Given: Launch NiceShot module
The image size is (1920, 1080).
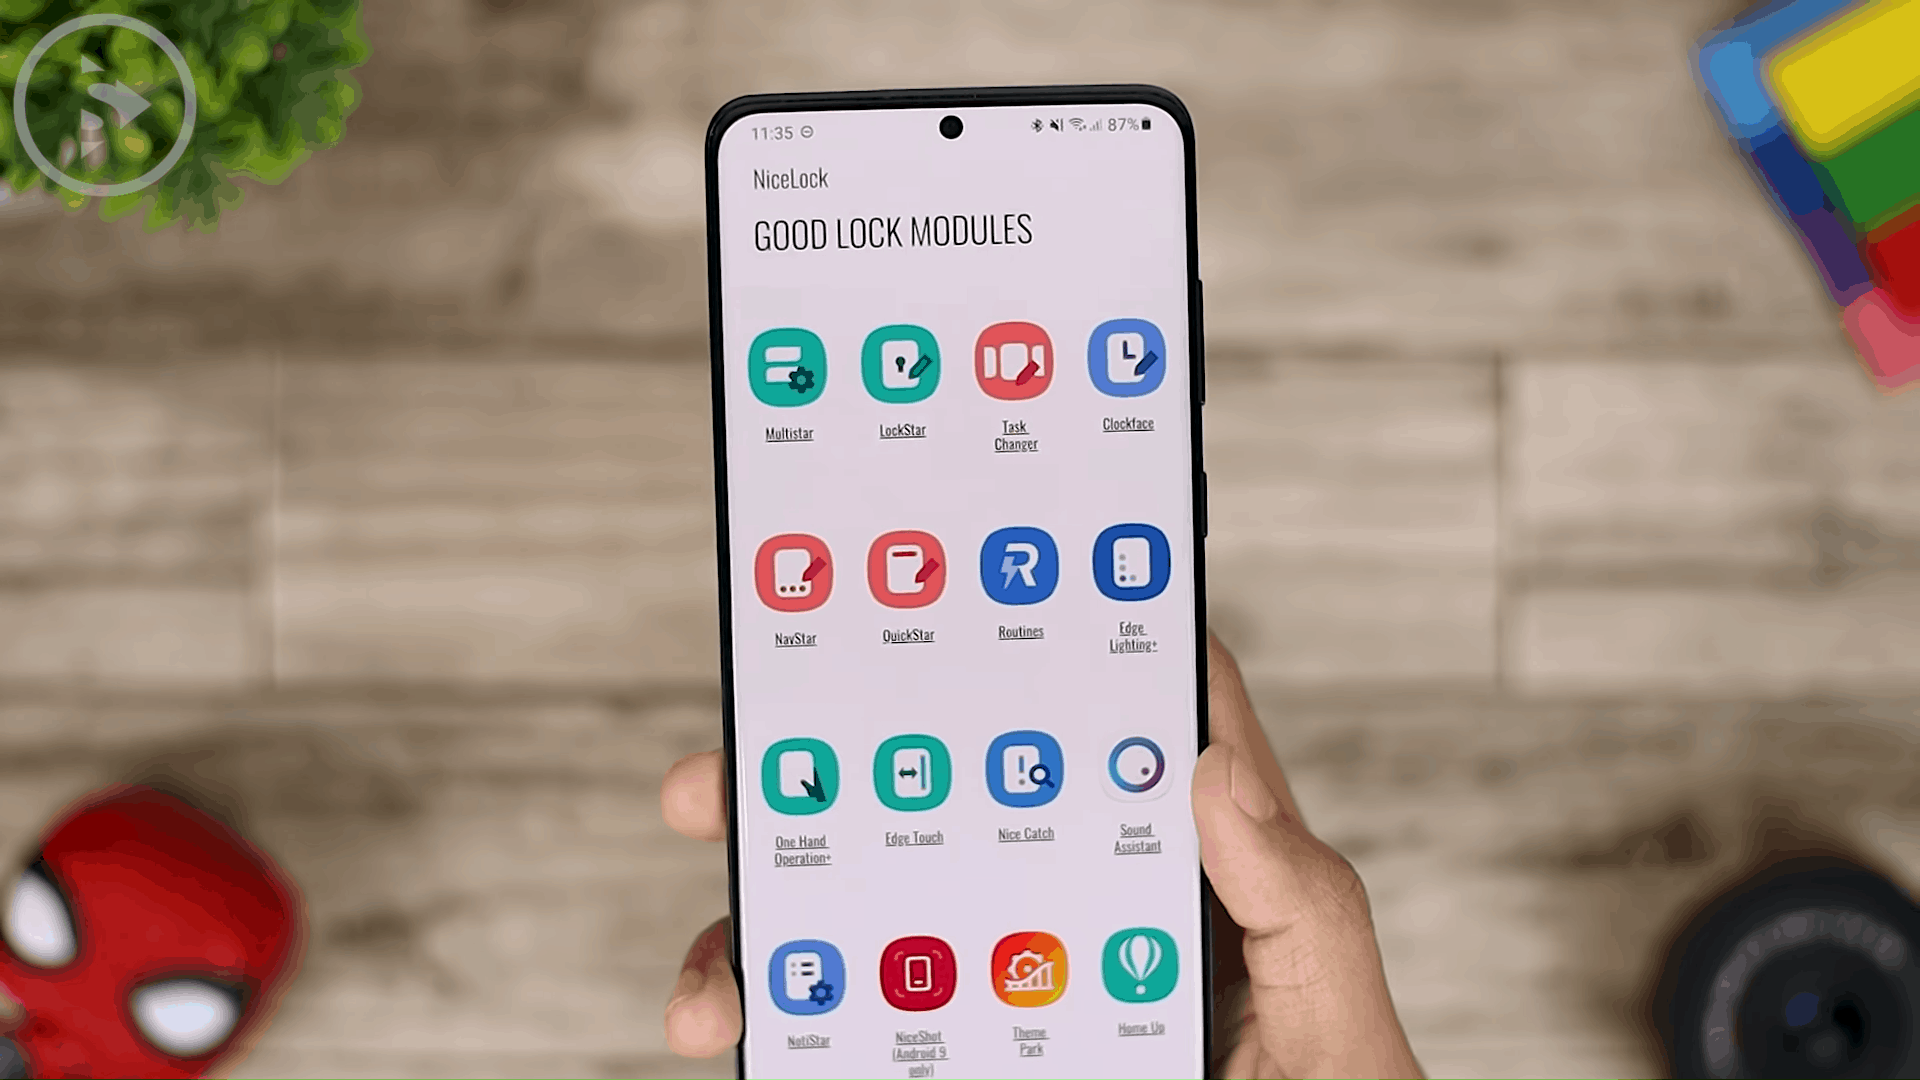Looking at the screenshot, I should click(919, 975).
